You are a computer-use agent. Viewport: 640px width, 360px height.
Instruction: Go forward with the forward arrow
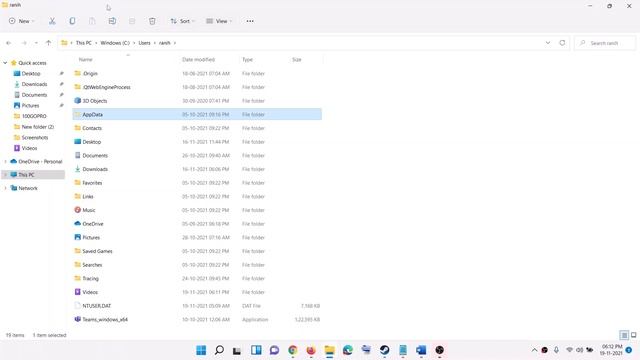[x=24, y=43]
